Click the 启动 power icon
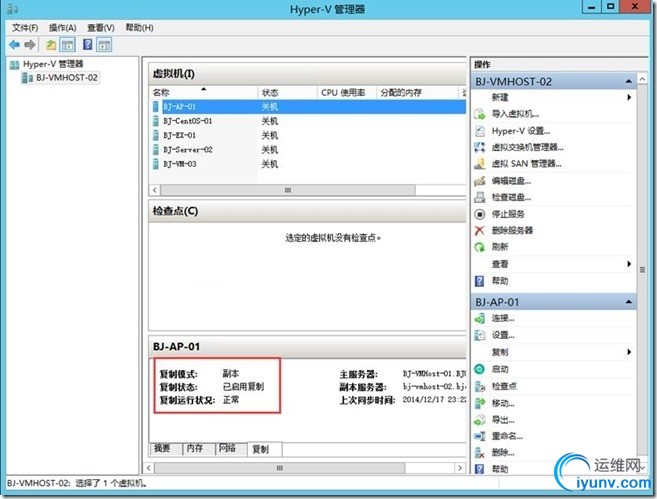This screenshot has height=499, width=657. (480, 369)
